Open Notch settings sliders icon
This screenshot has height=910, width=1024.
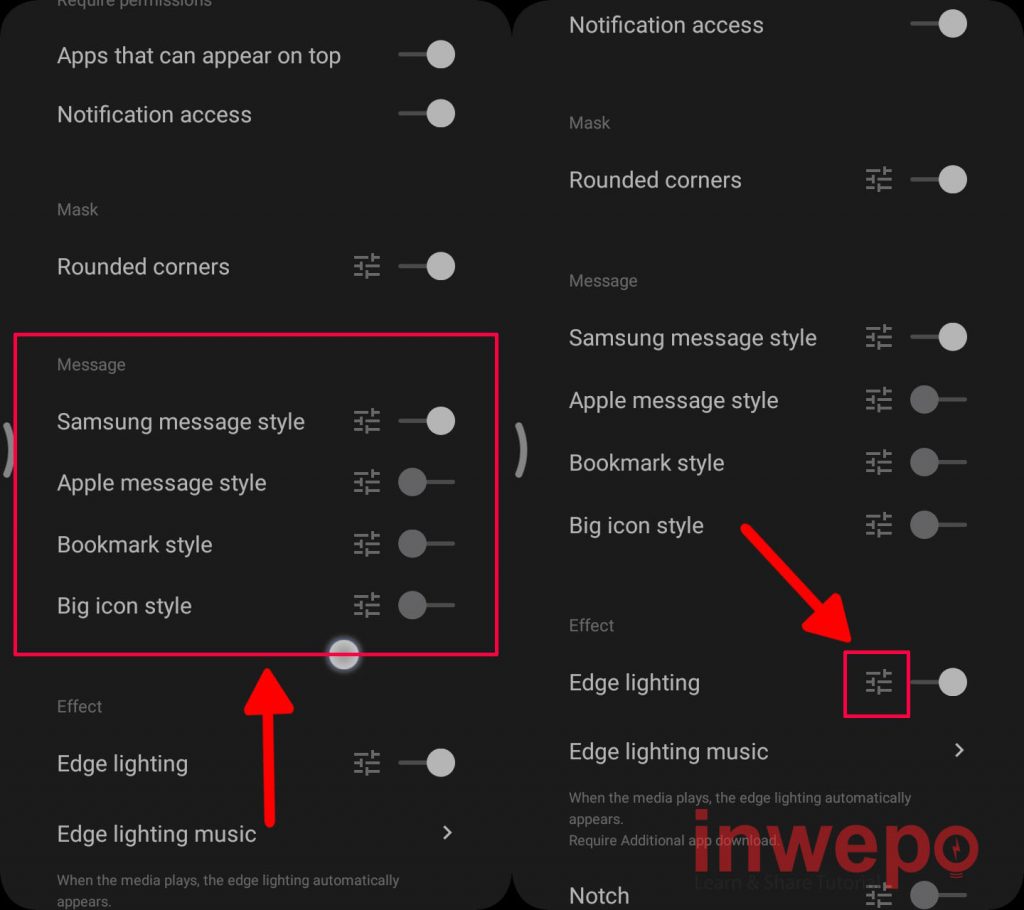point(878,895)
